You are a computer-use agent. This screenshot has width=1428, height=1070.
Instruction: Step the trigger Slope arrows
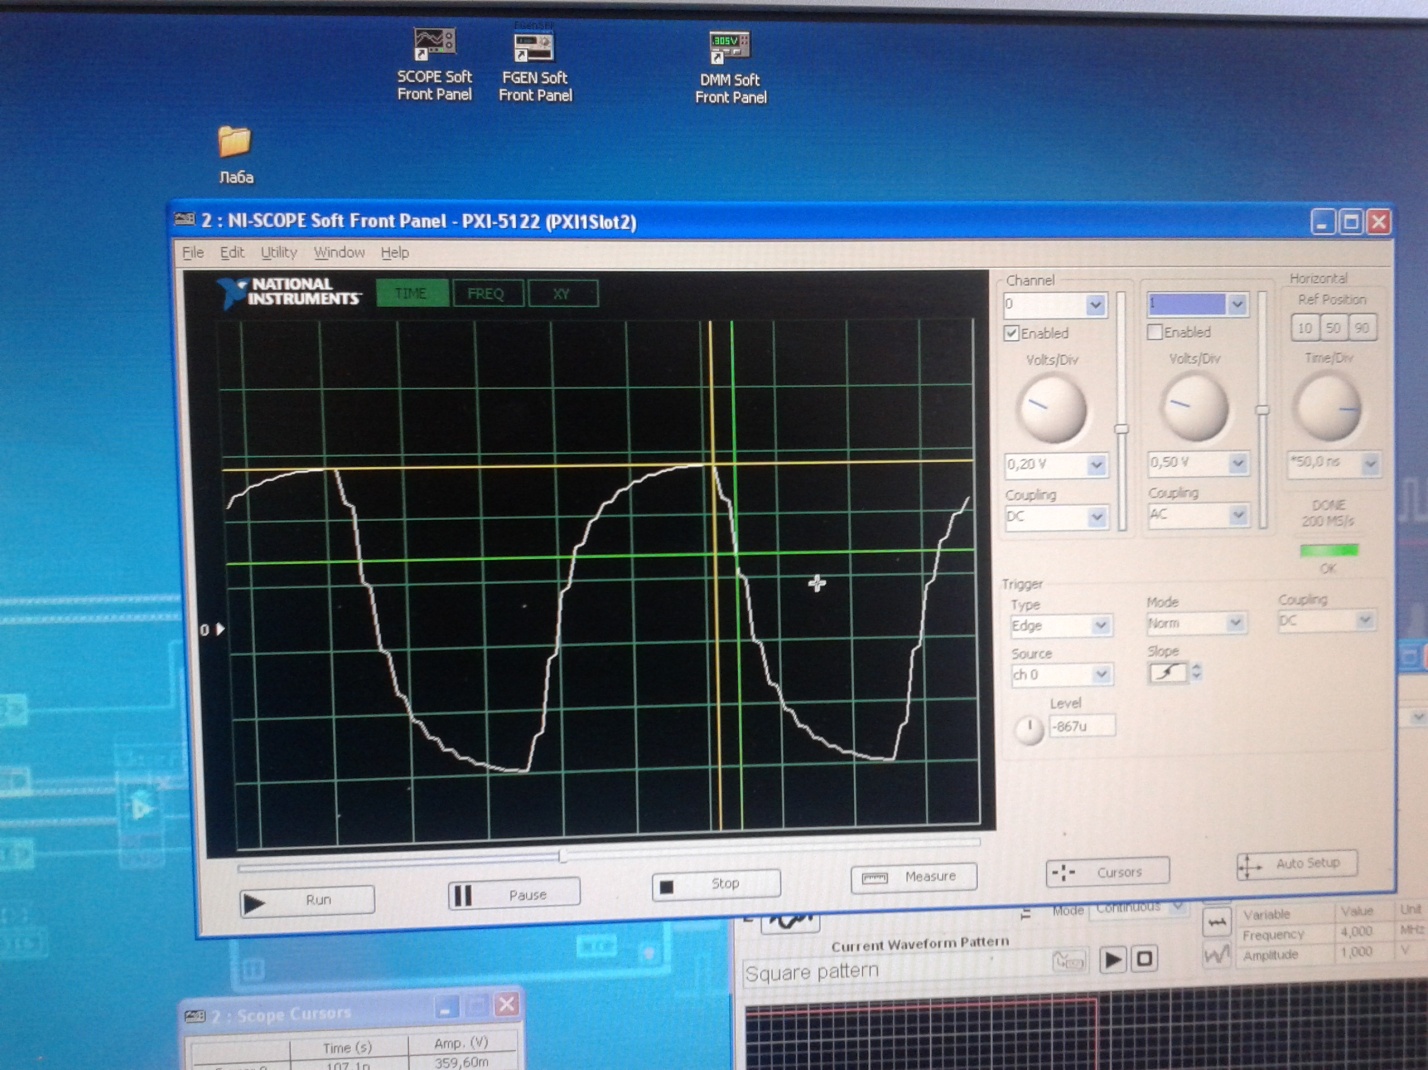pyautogui.click(x=1196, y=672)
